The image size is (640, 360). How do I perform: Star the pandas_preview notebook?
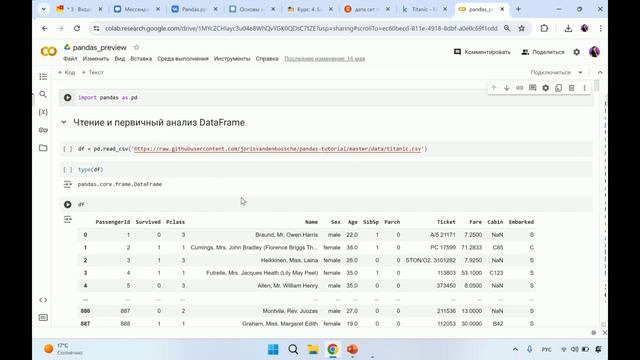click(x=136, y=47)
